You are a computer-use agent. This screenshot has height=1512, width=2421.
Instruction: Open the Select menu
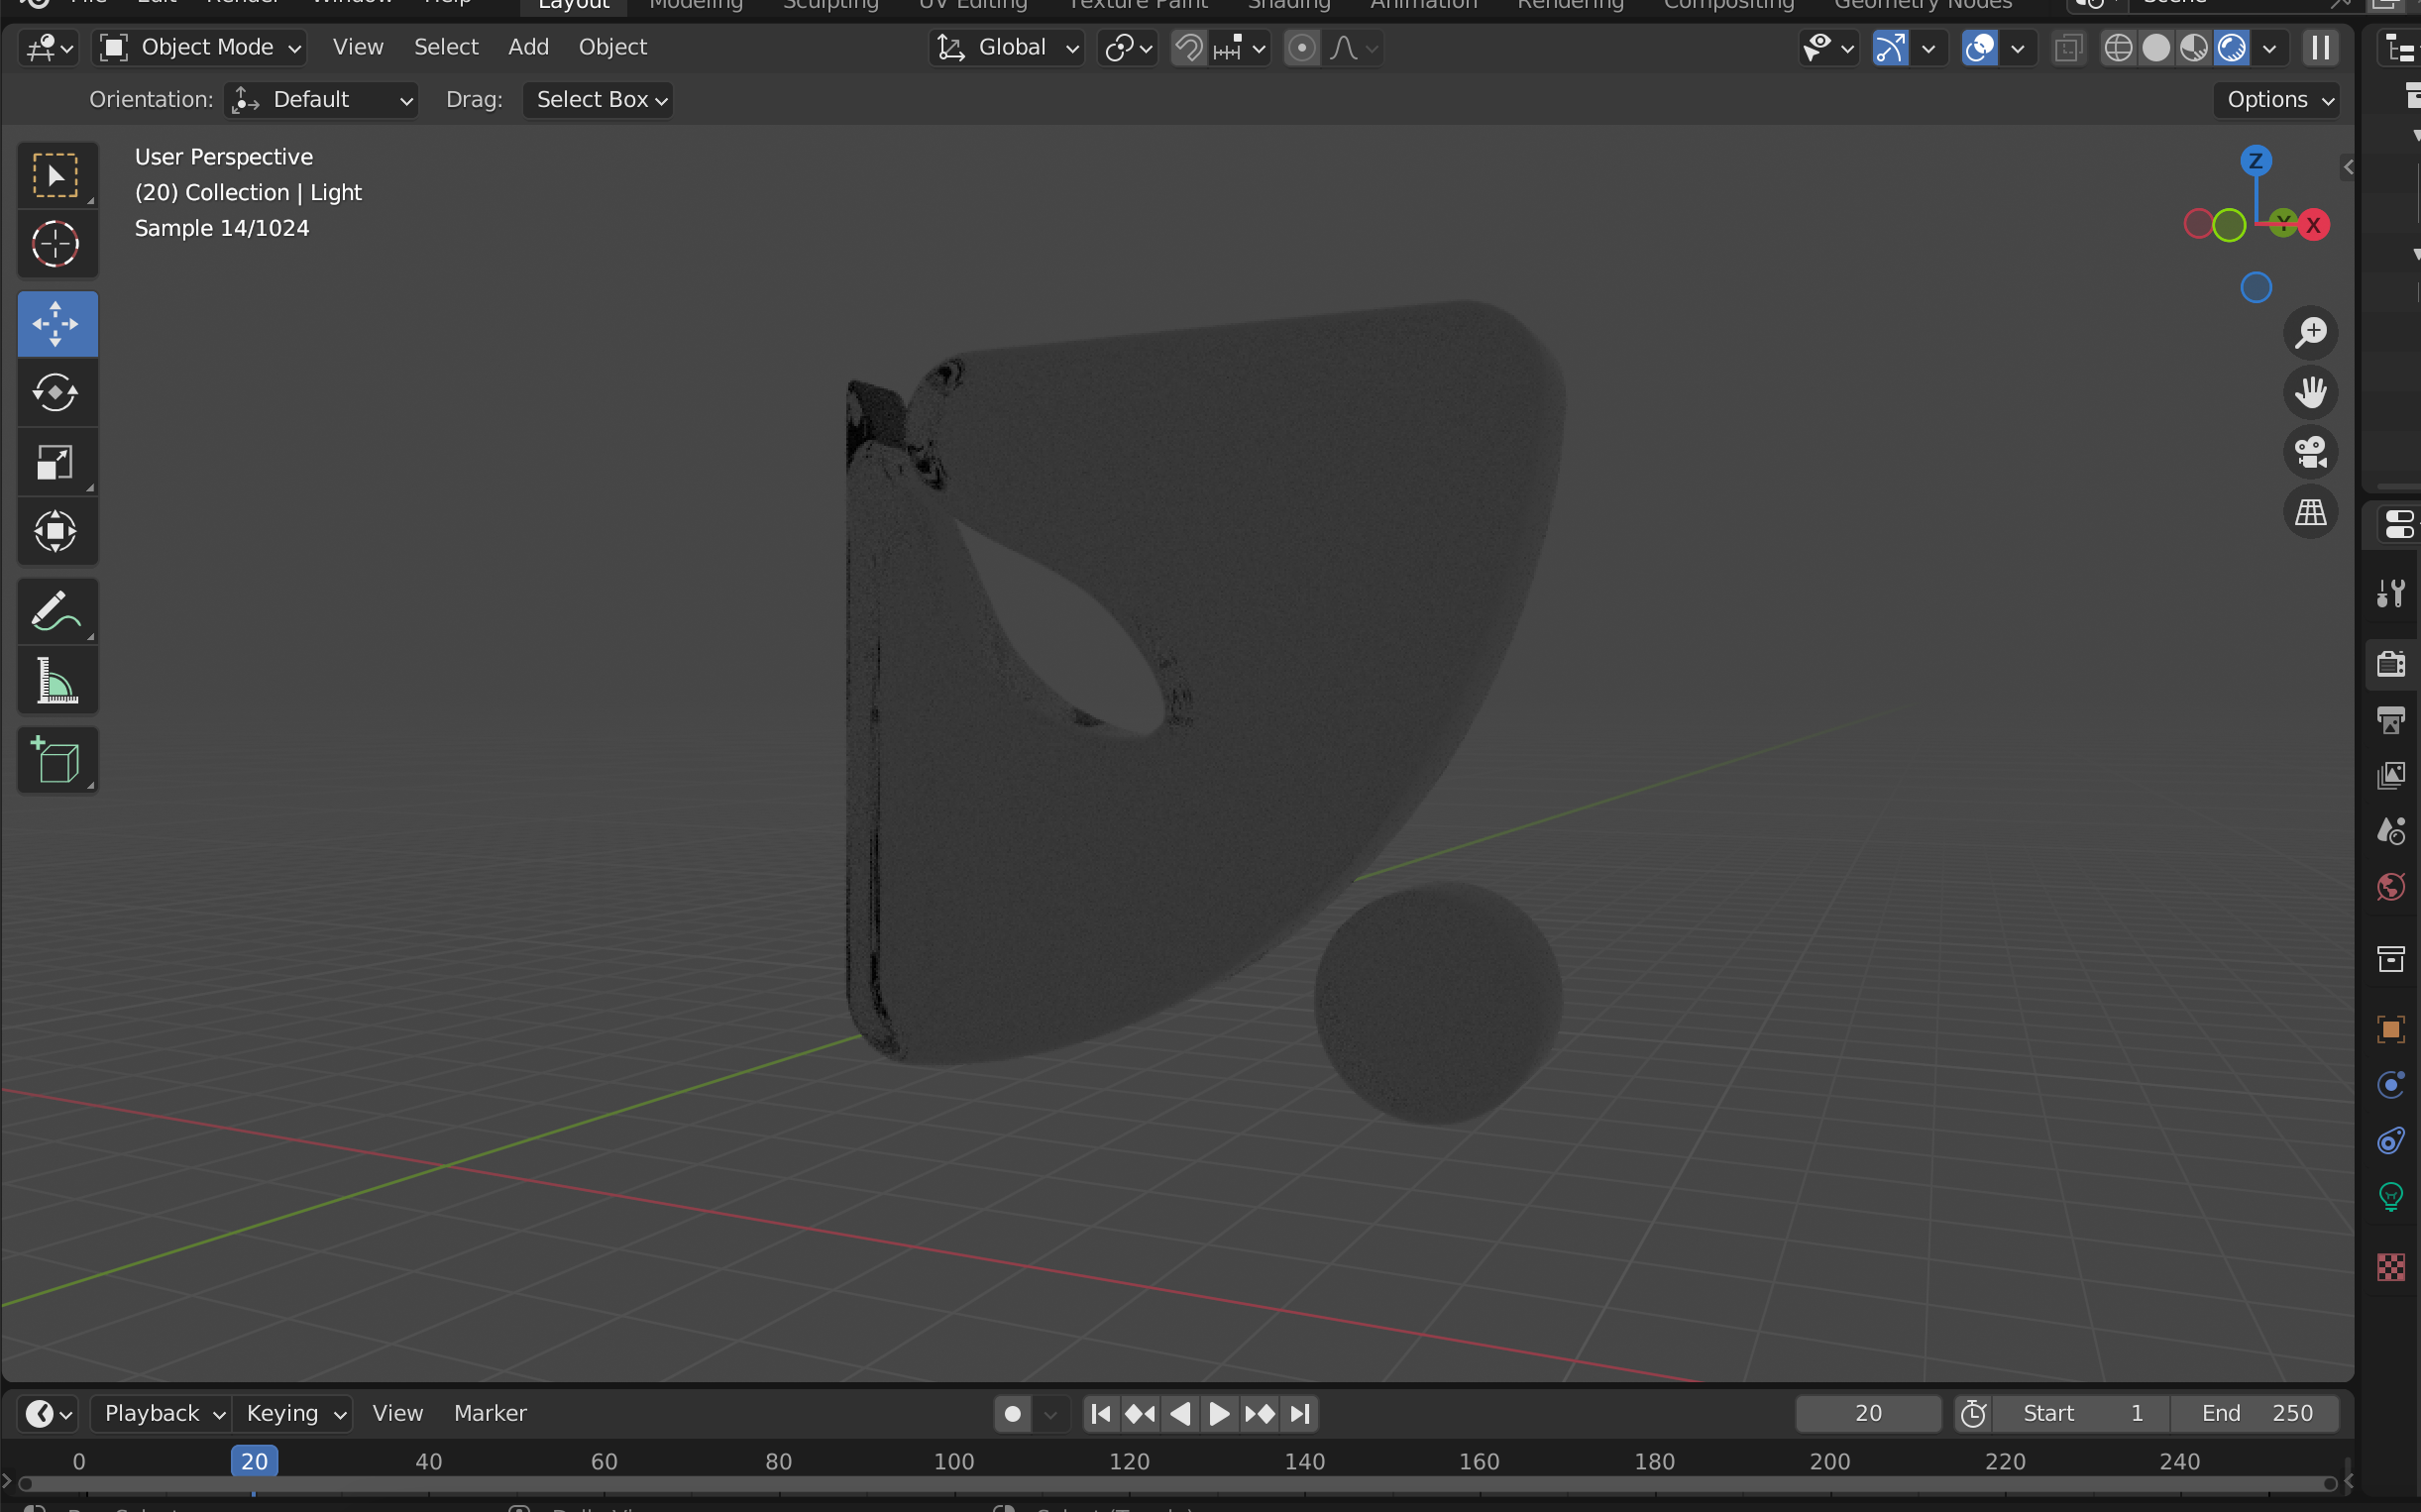446,46
